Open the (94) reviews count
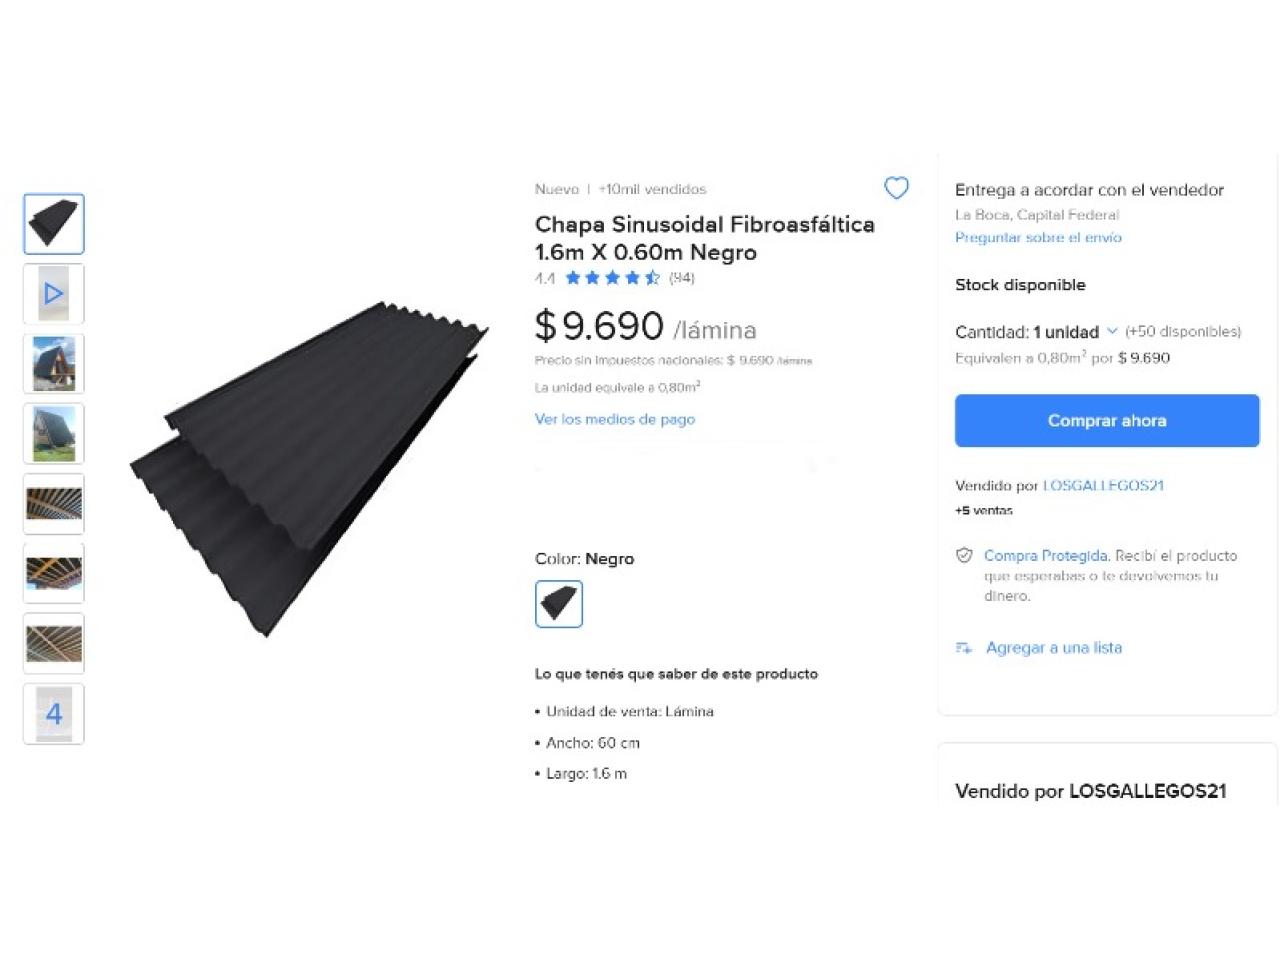Image resolution: width=1280 pixels, height=960 pixels. tap(682, 278)
